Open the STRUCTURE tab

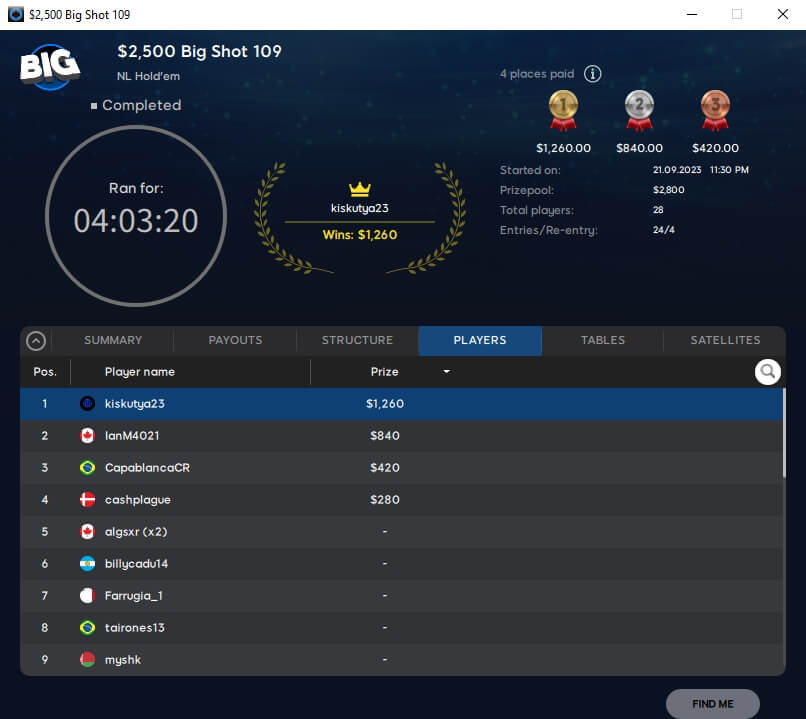click(x=357, y=340)
